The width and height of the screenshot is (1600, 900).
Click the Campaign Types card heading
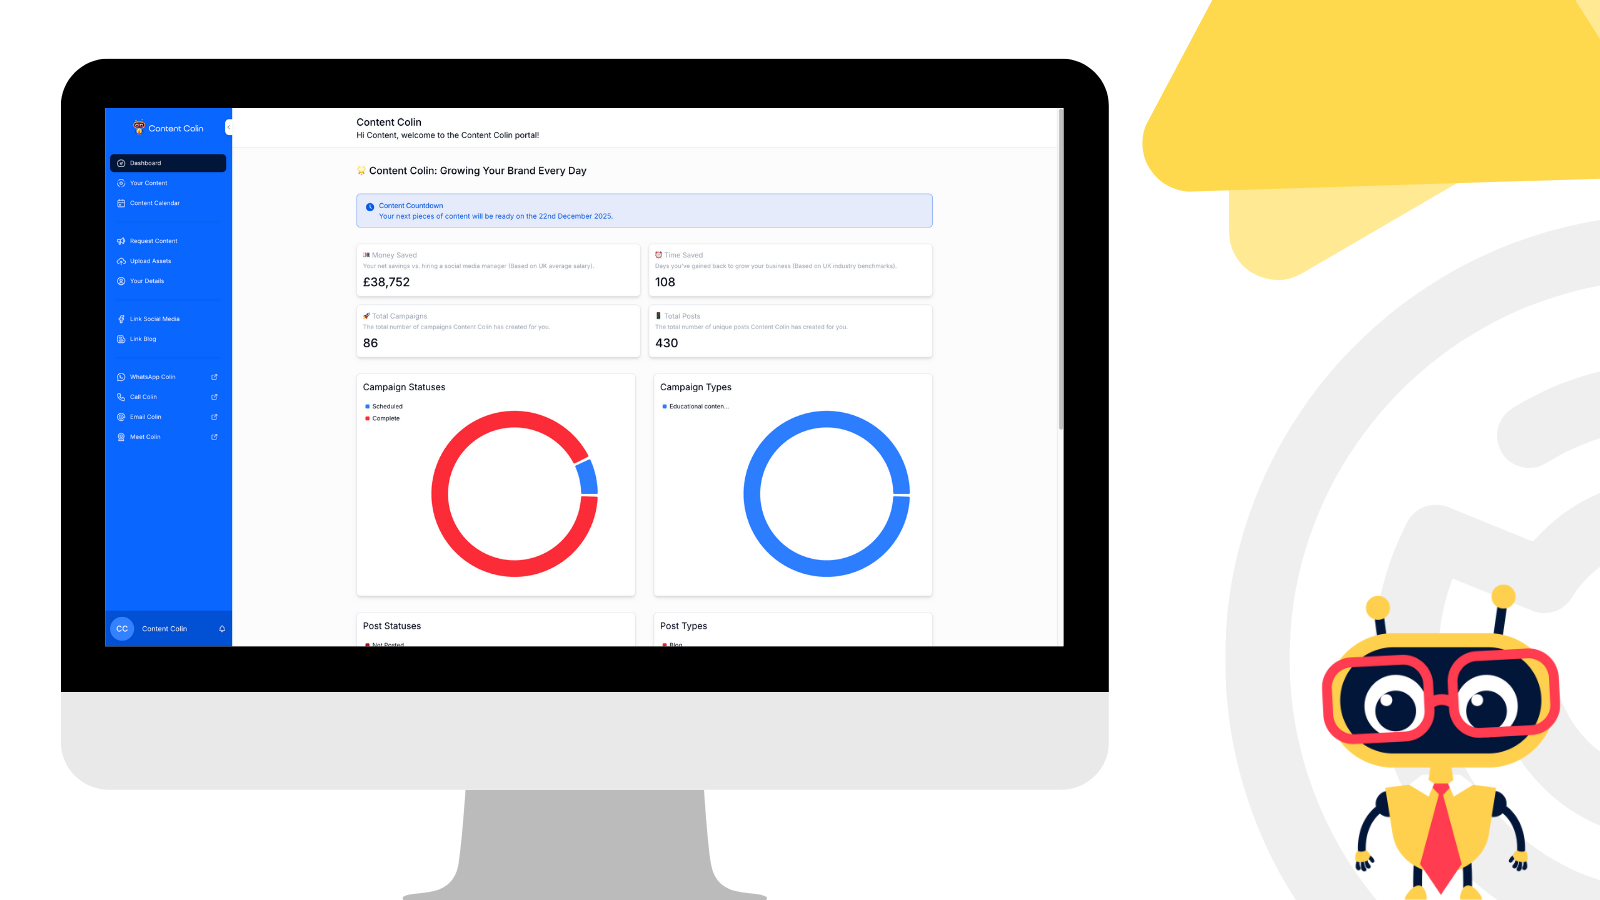(x=696, y=387)
